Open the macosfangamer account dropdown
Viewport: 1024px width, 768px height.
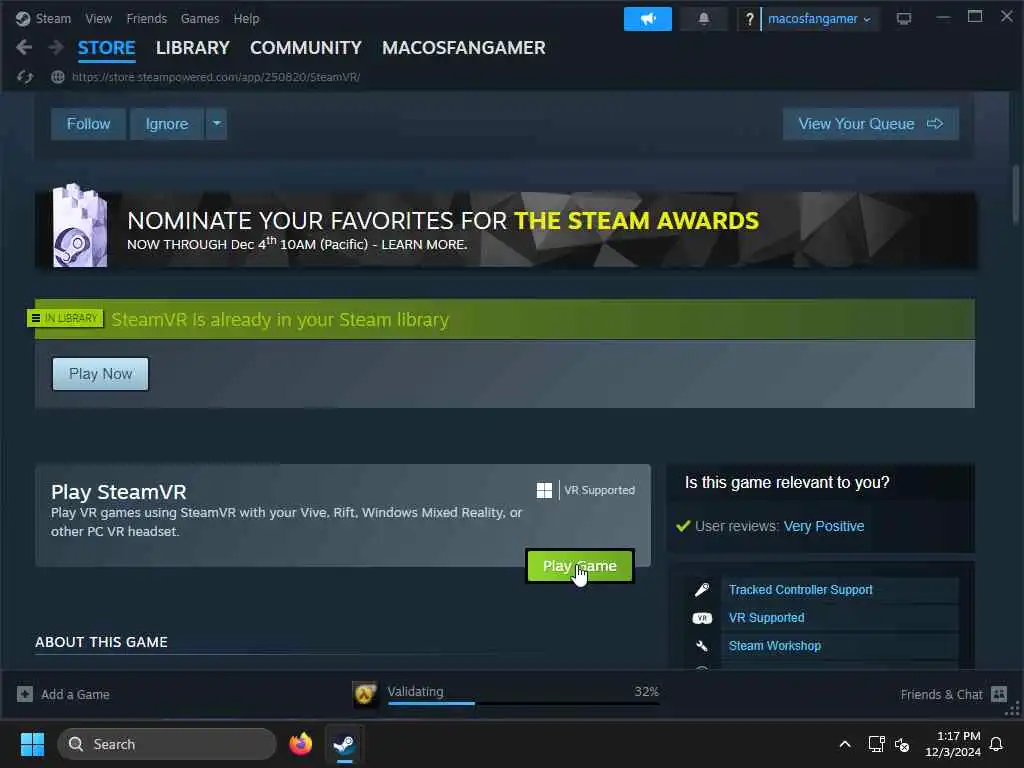[x=819, y=19]
